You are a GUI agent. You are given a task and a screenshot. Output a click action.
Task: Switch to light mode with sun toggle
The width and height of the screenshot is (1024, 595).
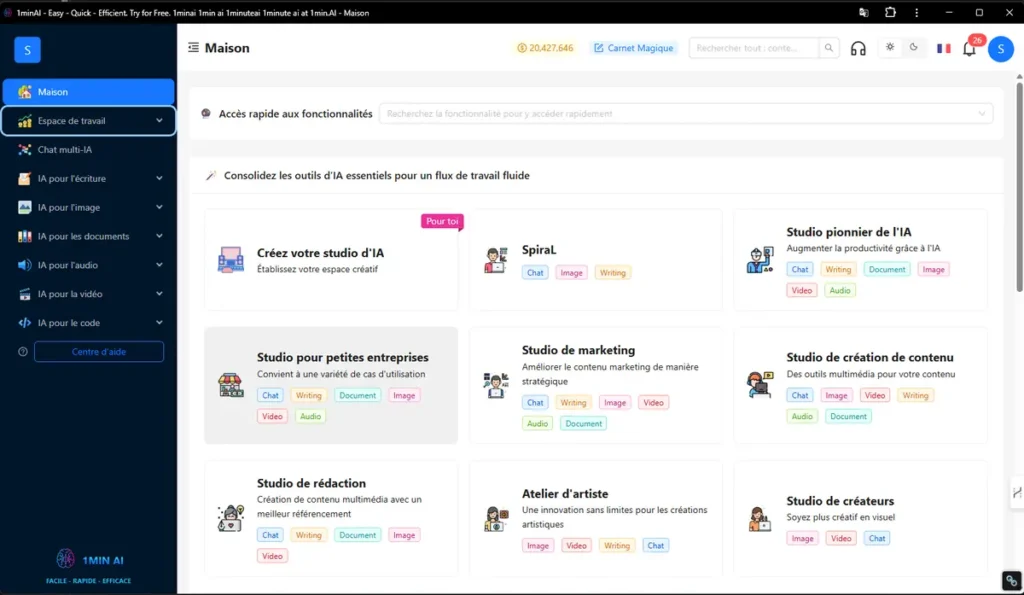890,48
